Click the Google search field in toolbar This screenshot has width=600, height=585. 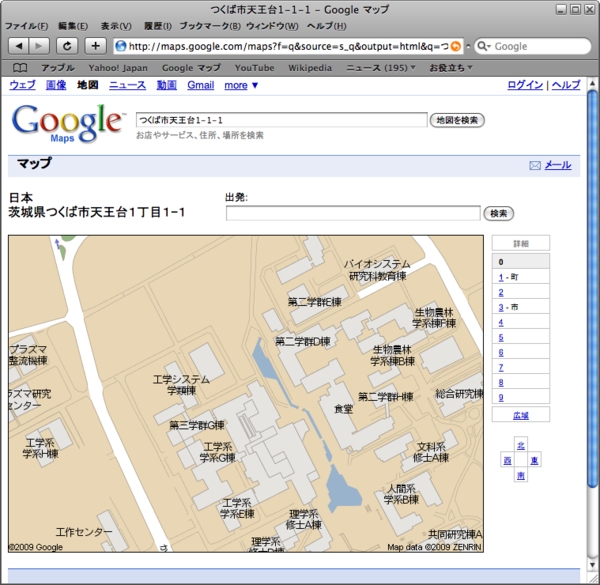pyautogui.click(x=533, y=46)
